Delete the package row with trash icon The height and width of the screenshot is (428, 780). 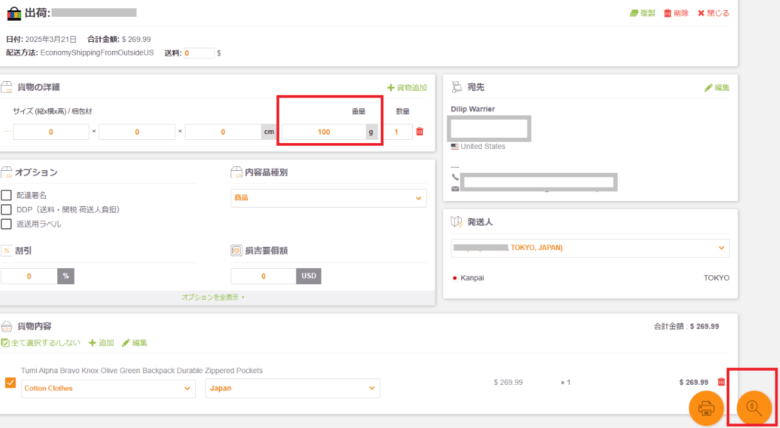point(420,131)
